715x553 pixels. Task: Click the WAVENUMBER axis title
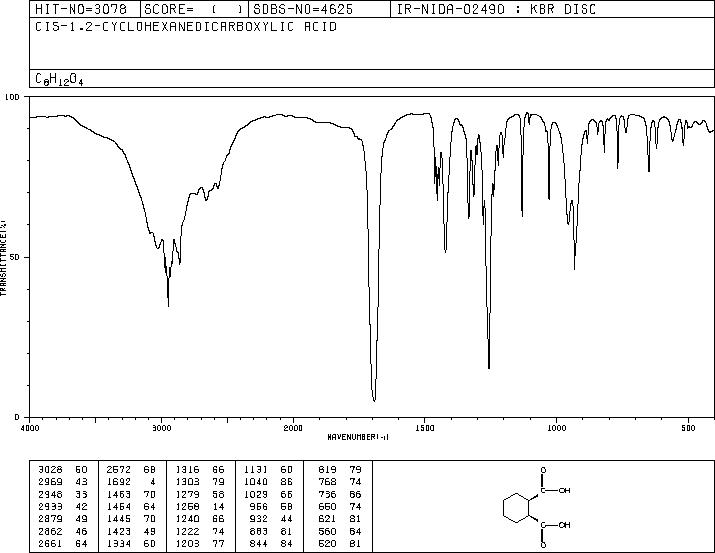point(358,437)
